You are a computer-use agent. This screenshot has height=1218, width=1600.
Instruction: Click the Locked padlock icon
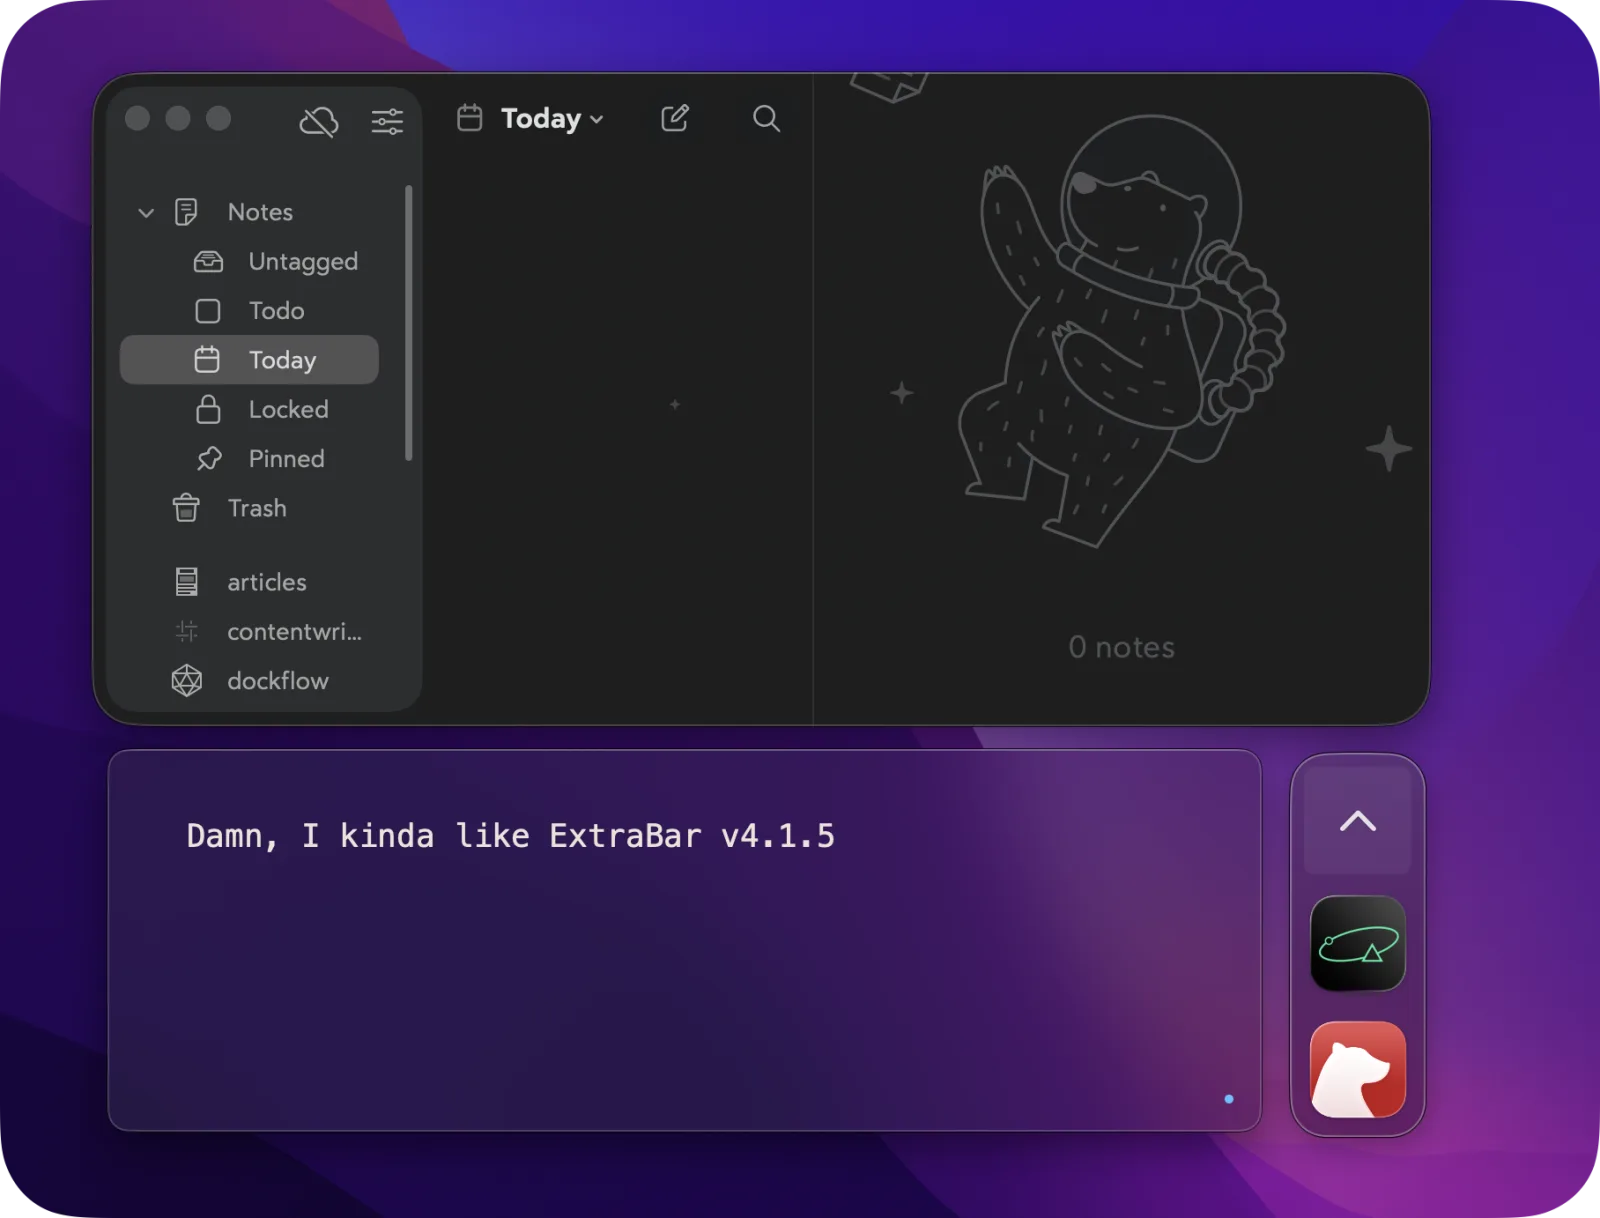point(208,409)
